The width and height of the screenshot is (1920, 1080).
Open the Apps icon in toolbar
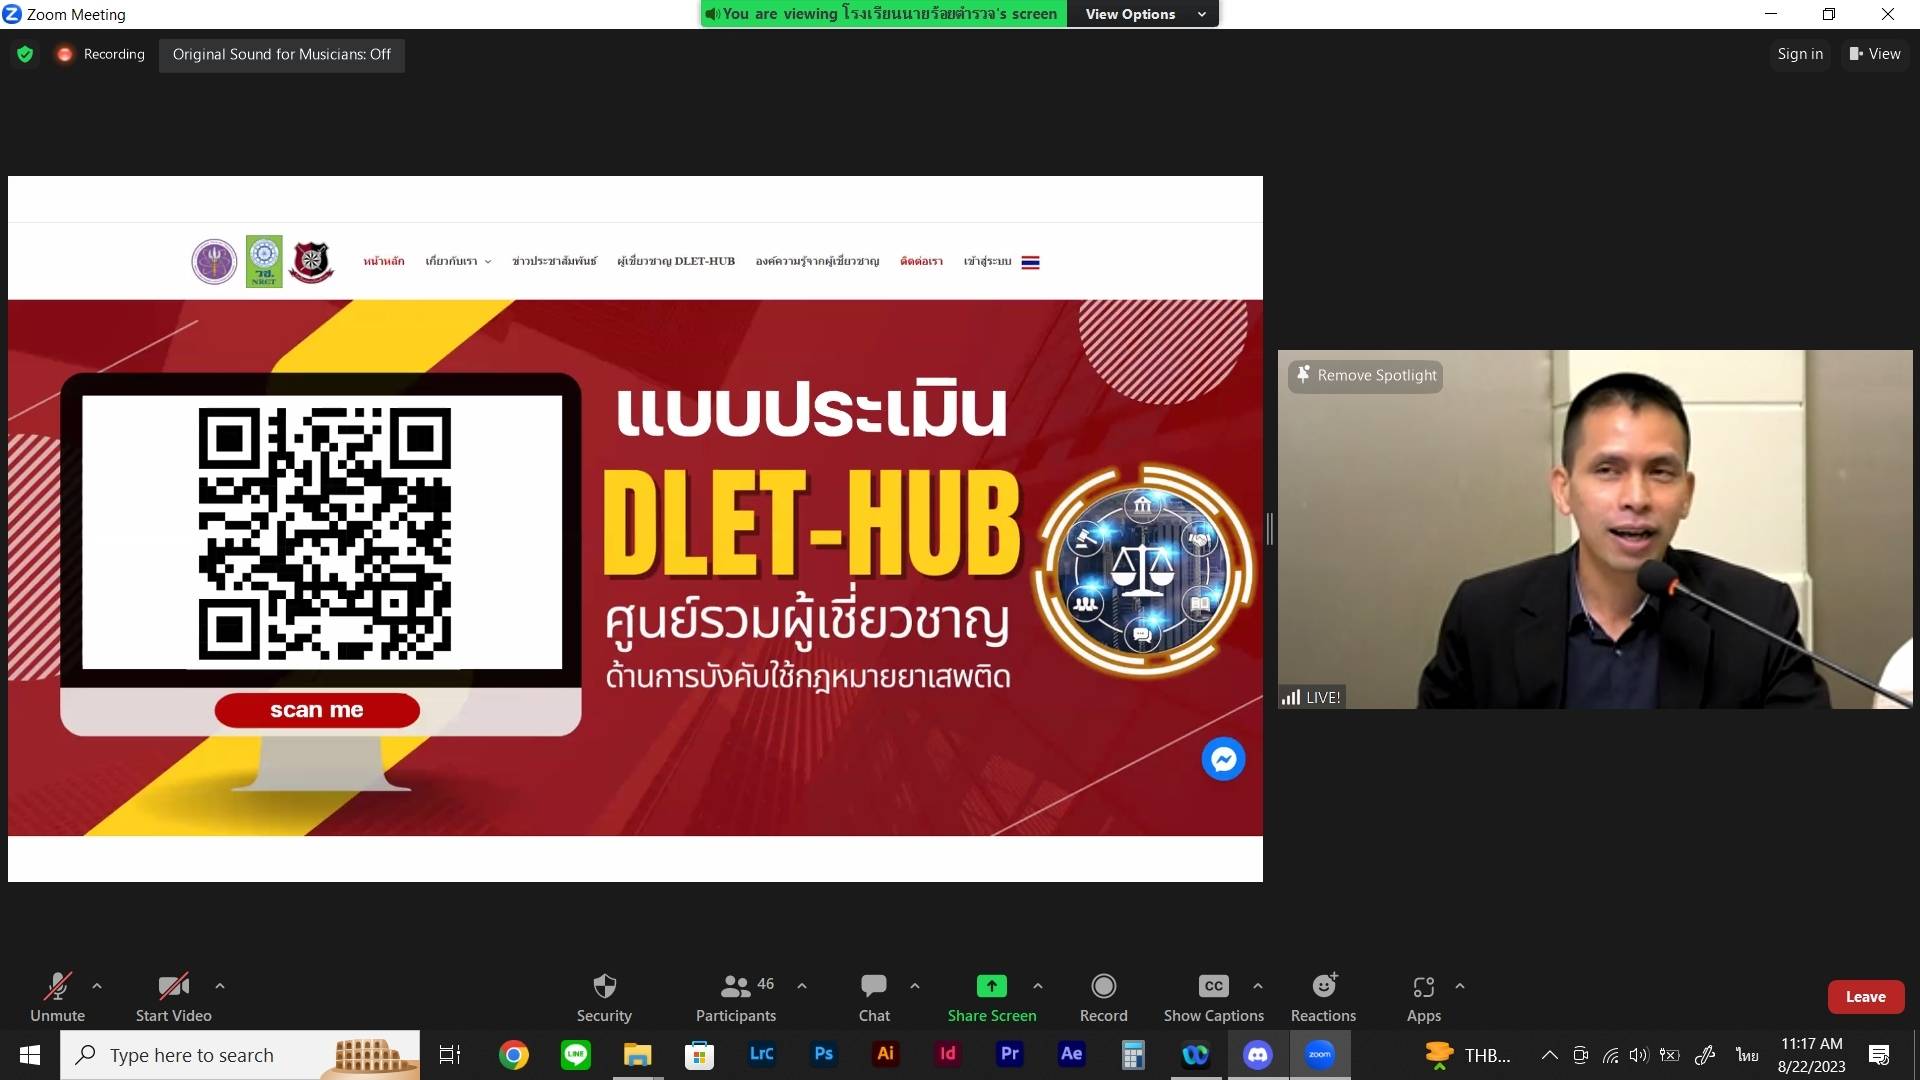click(1423, 987)
